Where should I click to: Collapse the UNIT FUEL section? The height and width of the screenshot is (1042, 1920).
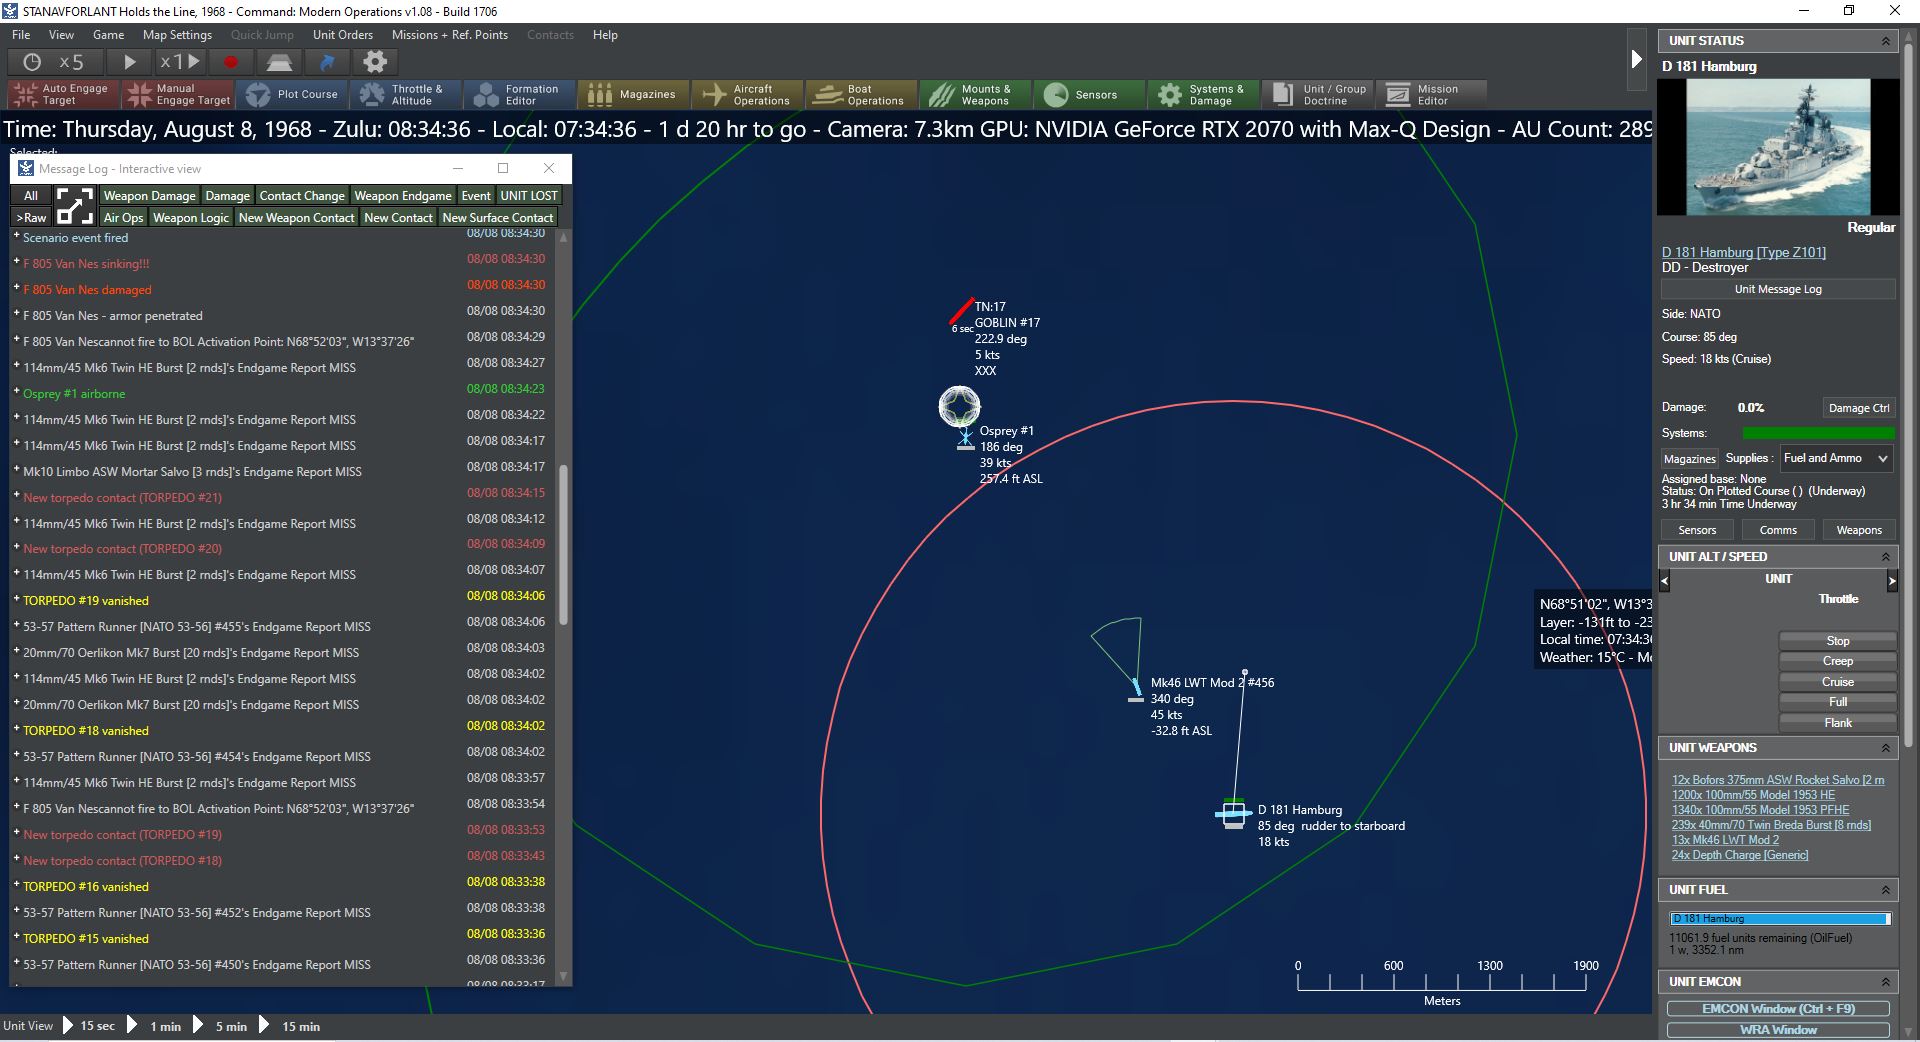(x=1886, y=890)
